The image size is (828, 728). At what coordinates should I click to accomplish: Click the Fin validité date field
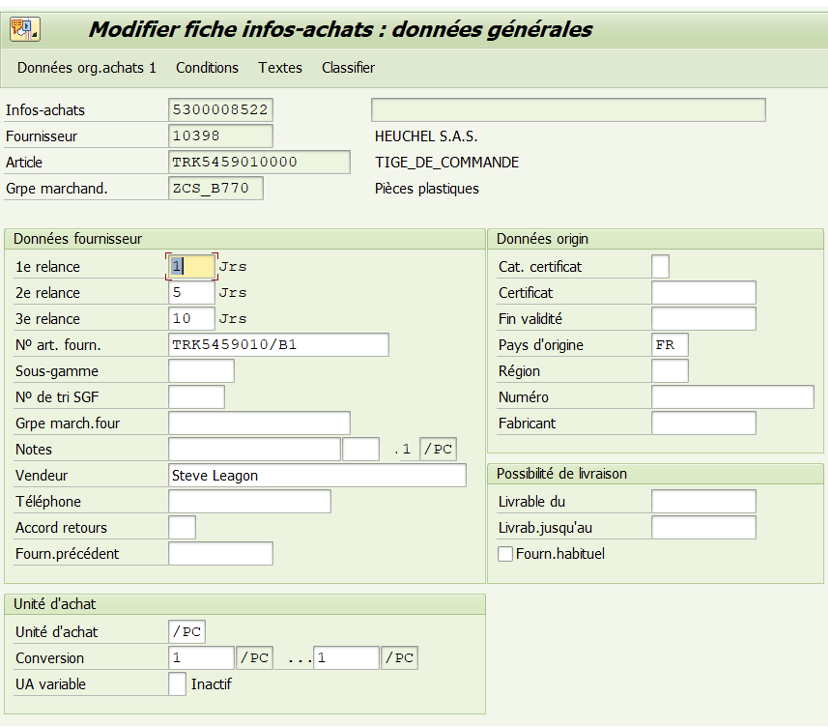pyautogui.click(x=703, y=319)
